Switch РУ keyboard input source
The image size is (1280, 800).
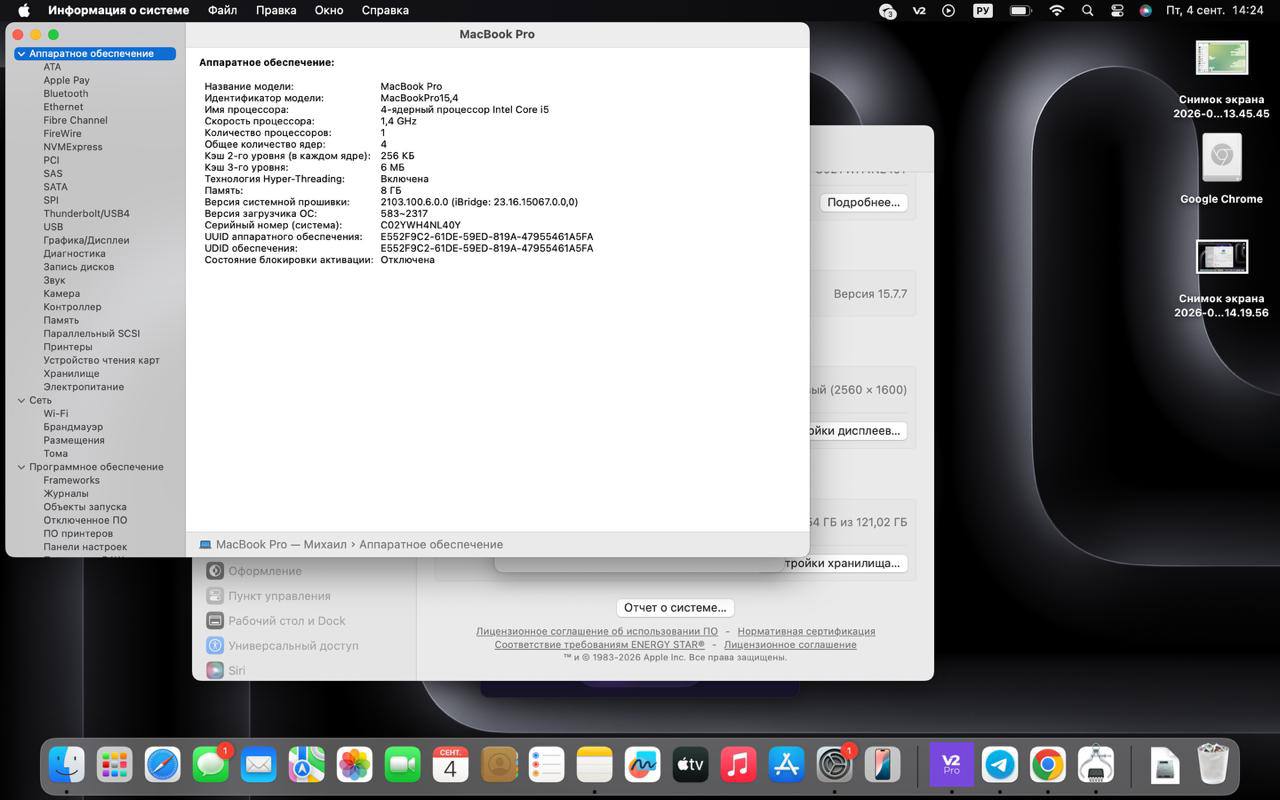coord(983,10)
